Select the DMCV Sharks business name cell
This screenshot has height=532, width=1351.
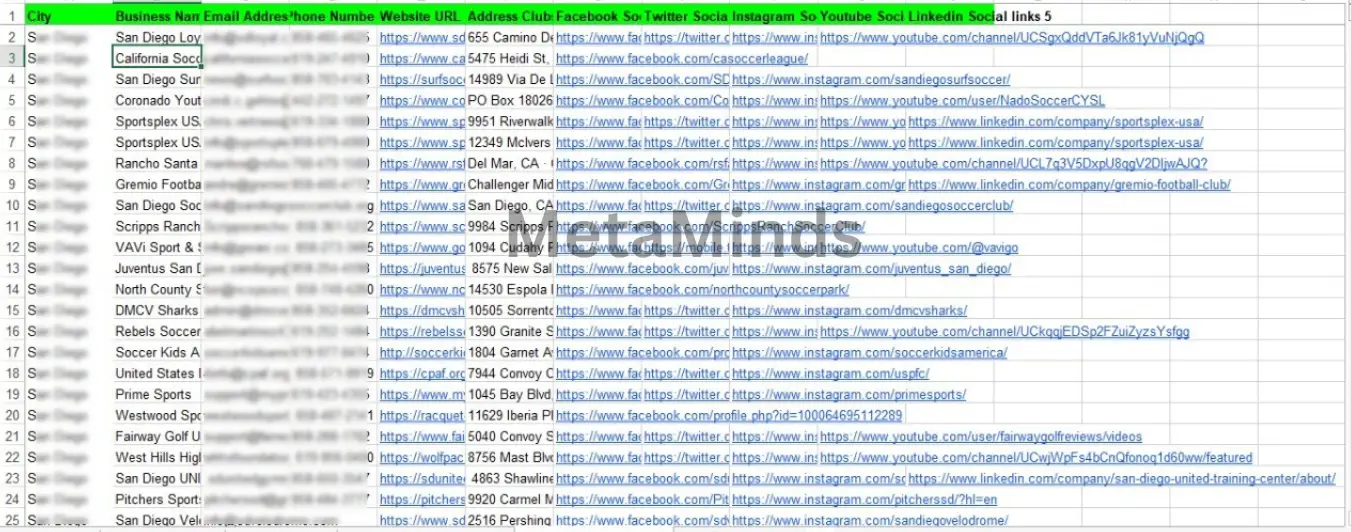(157, 311)
